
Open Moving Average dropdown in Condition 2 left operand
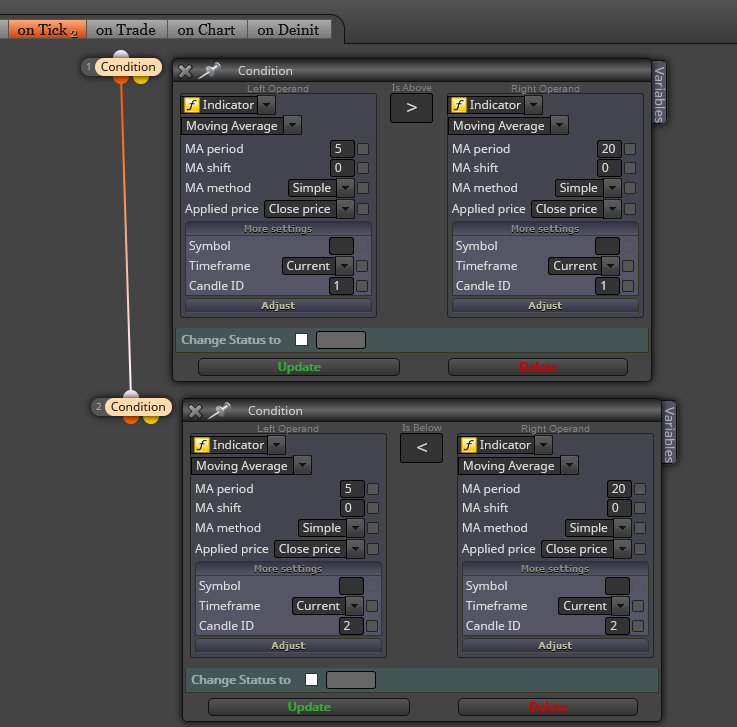click(x=302, y=466)
